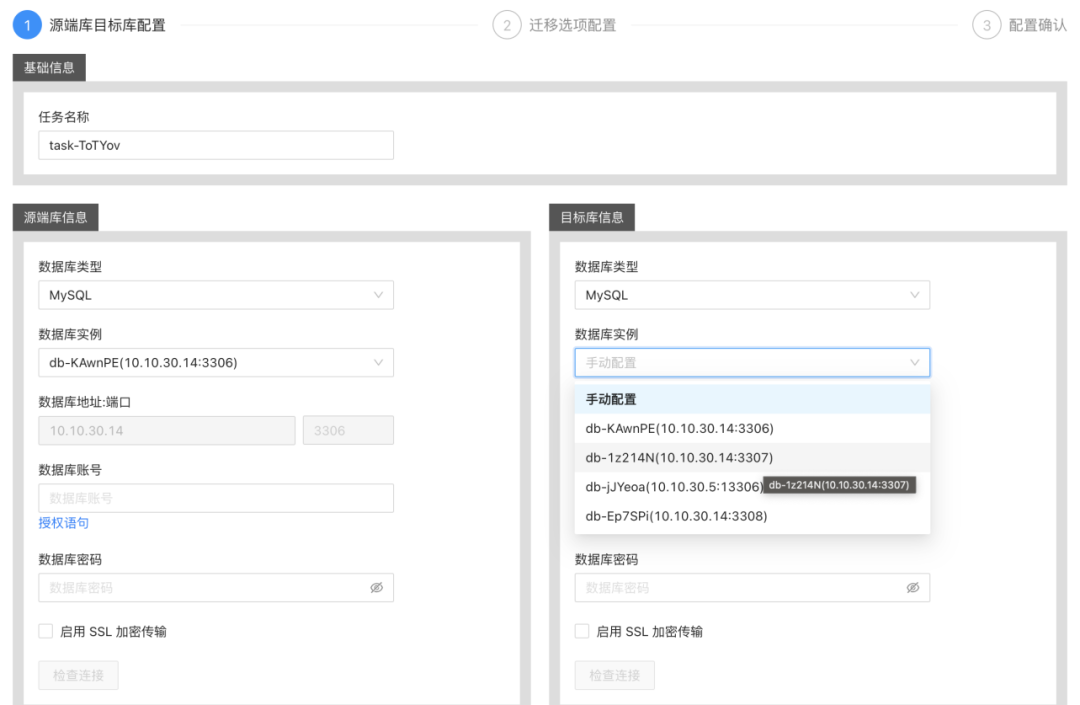Enable SSL encryption for source database

[x=45, y=631]
